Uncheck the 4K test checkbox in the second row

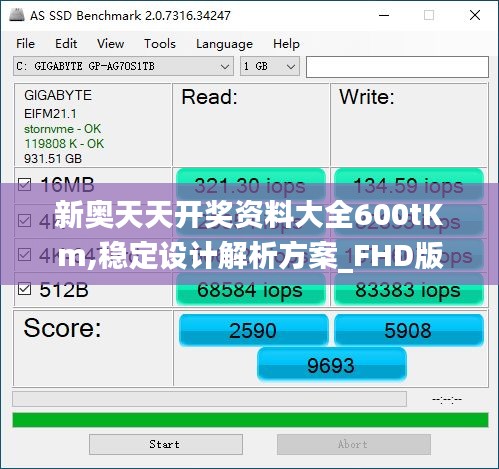pos(24,220)
